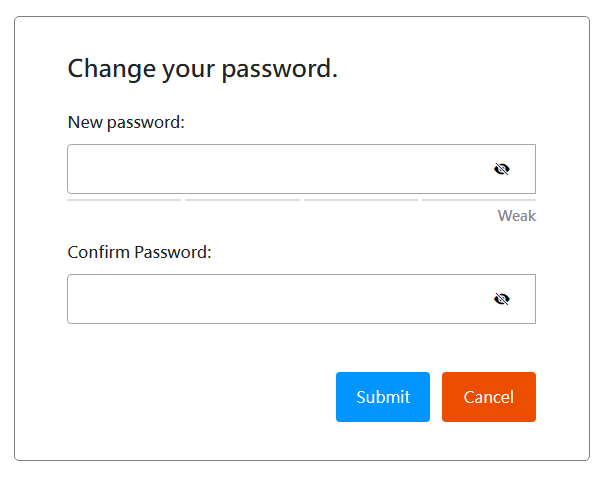This screenshot has height=477, width=608.
Task: Click the "New password:" label
Action: pos(126,122)
